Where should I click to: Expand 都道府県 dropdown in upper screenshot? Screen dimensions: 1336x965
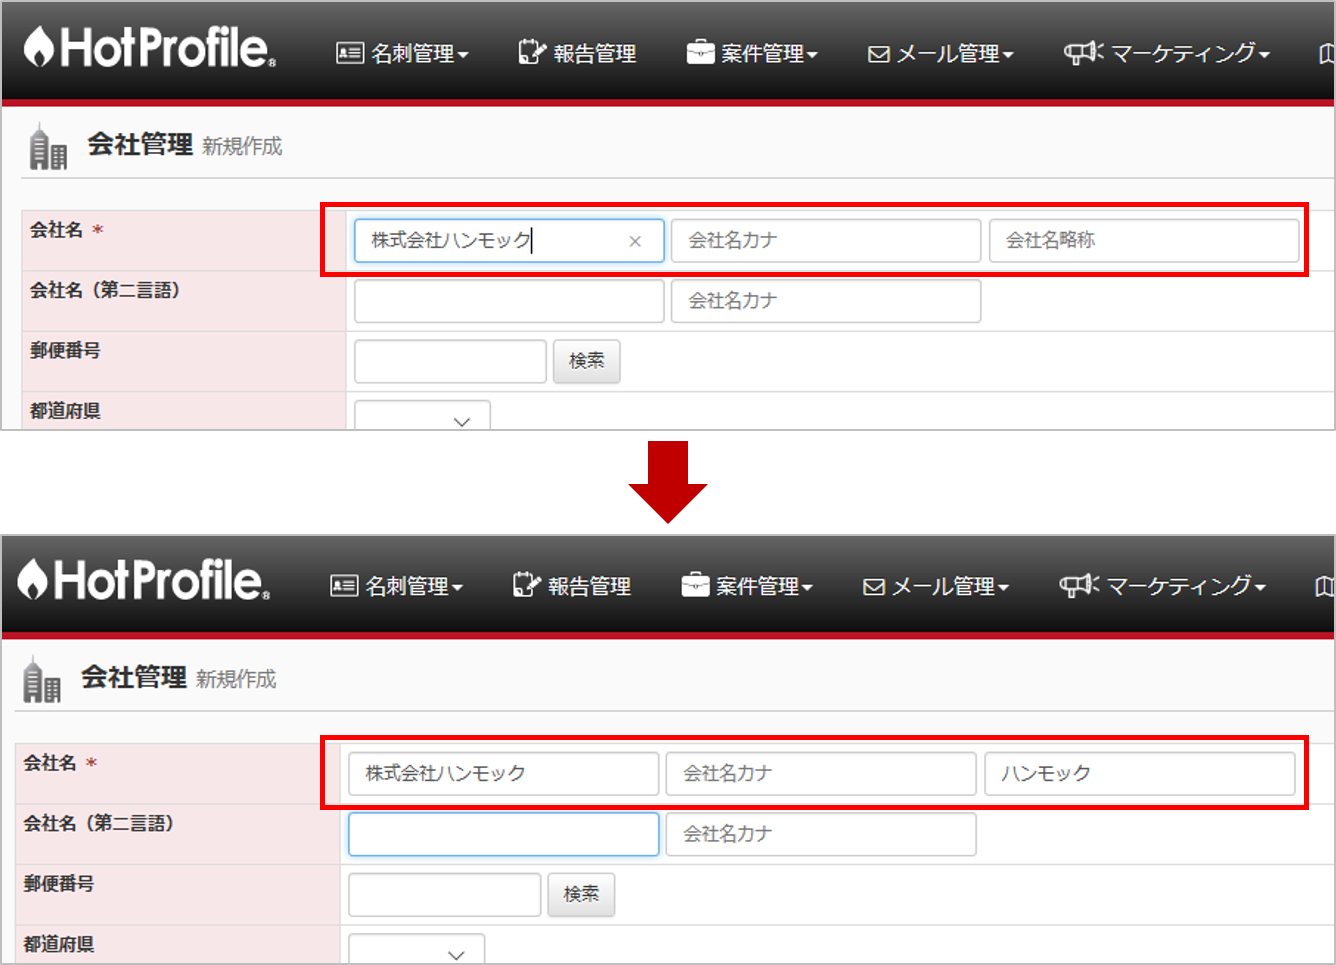(x=422, y=416)
